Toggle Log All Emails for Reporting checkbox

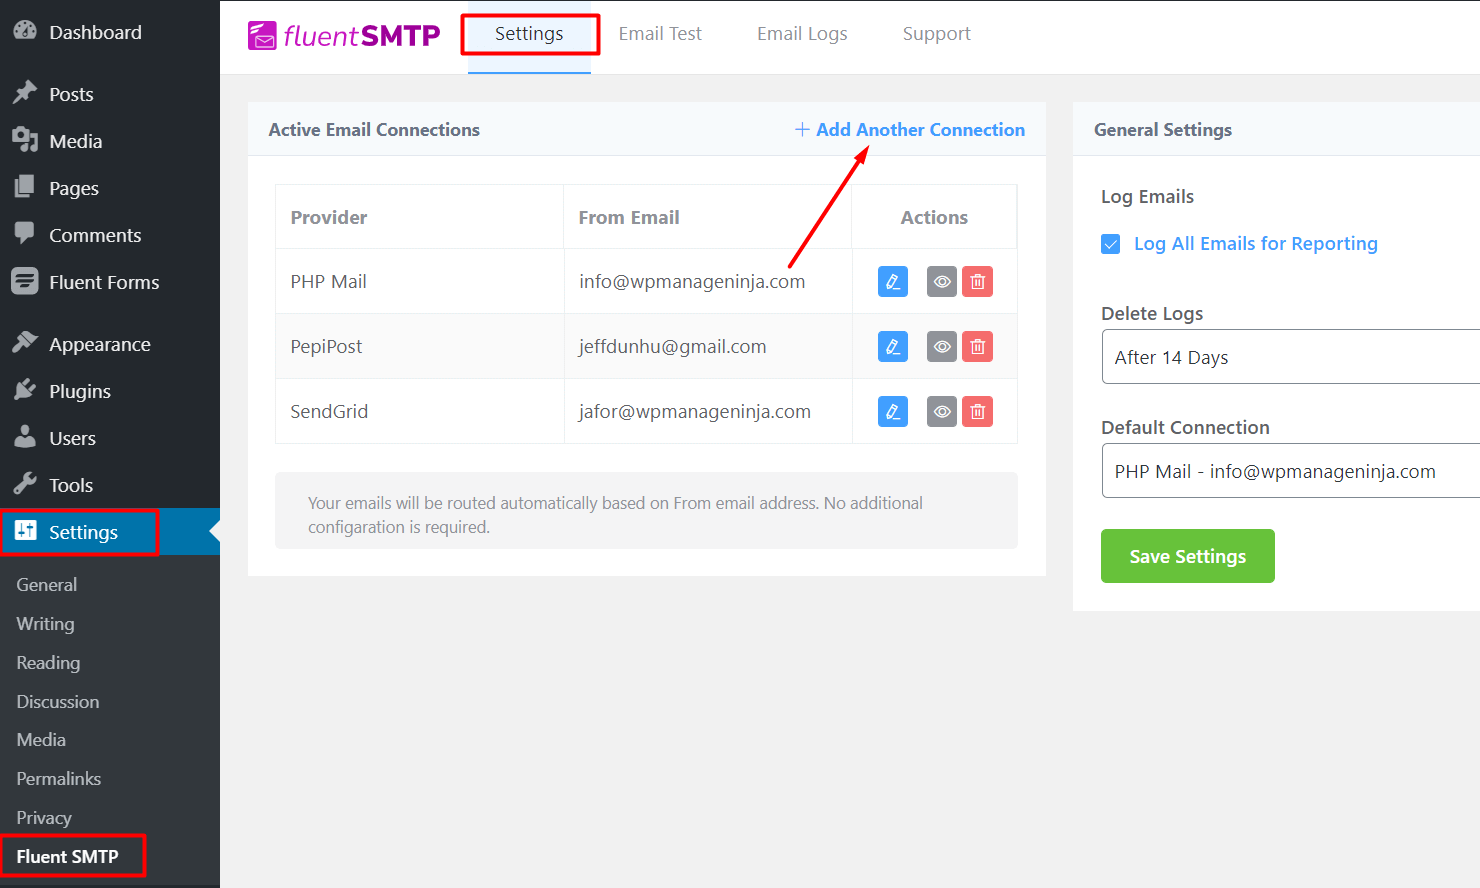tap(1111, 244)
